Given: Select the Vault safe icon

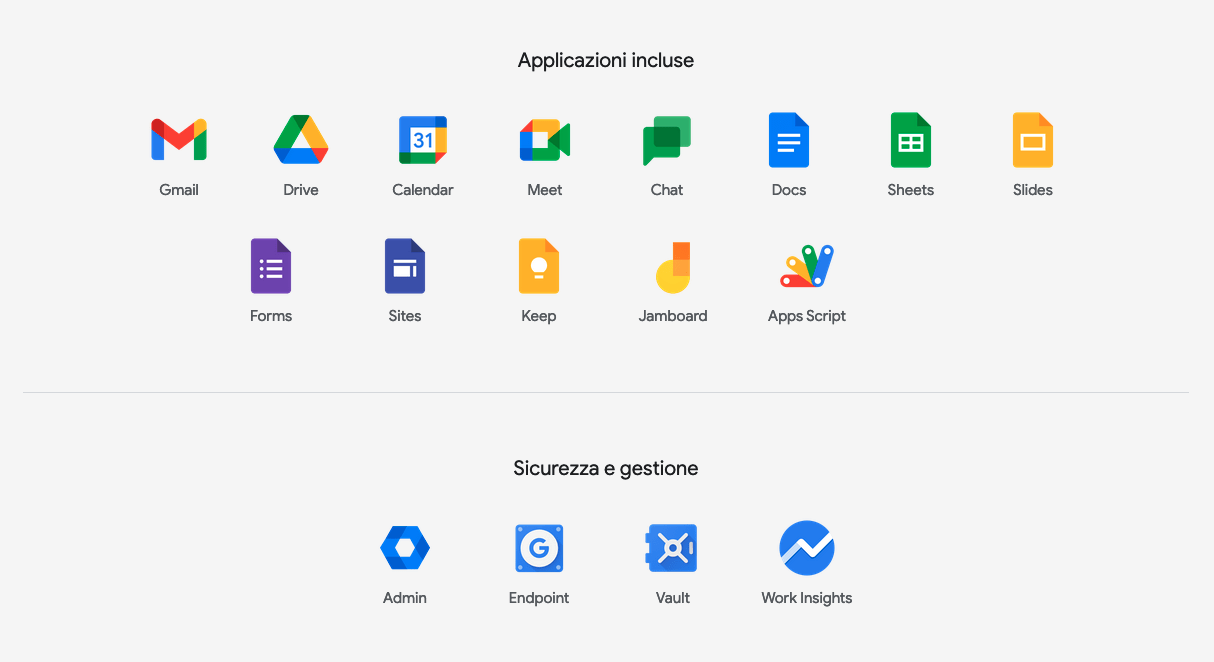Looking at the screenshot, I should [x=673, y=548].
